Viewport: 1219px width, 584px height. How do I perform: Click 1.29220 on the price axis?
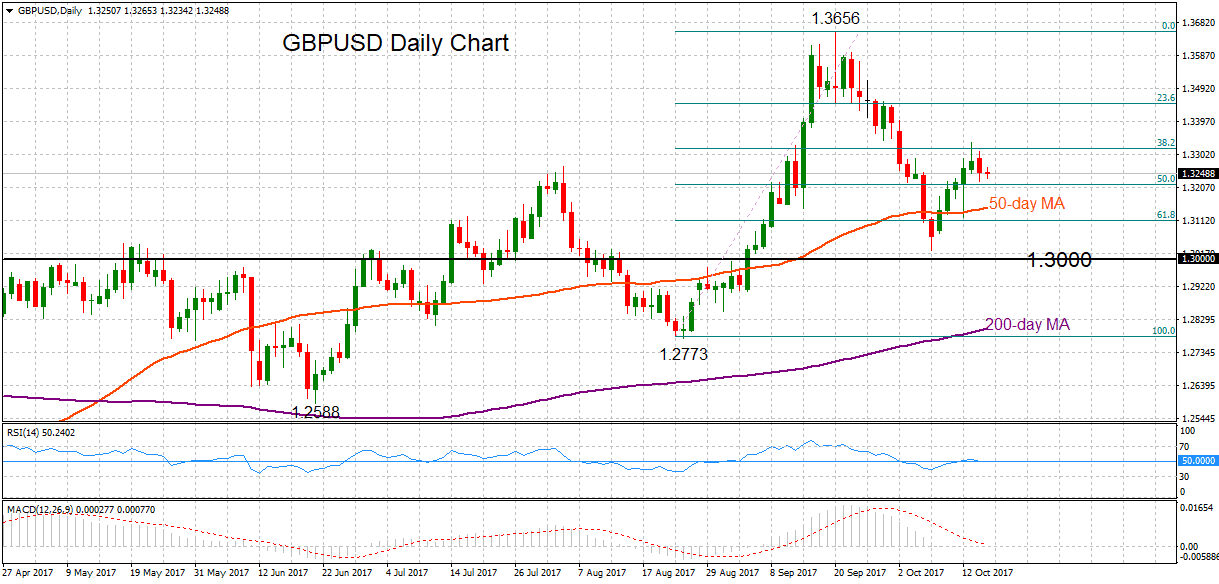[1199, 287]
